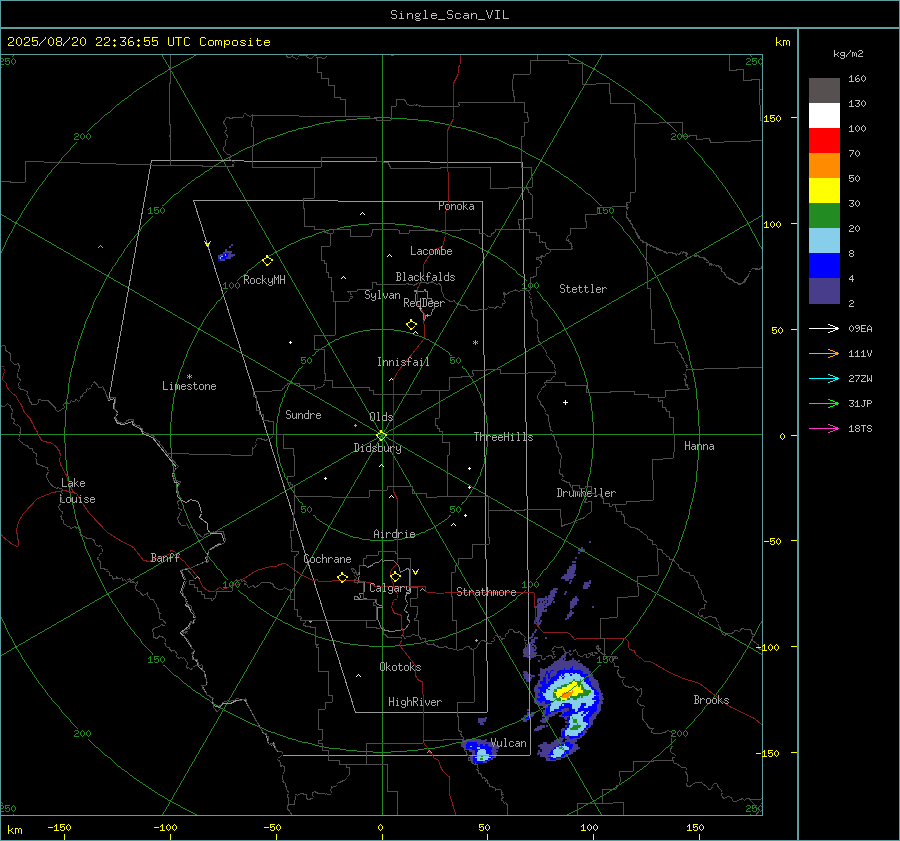
Task: Click the Limestone label
Action: coord(189,386)
